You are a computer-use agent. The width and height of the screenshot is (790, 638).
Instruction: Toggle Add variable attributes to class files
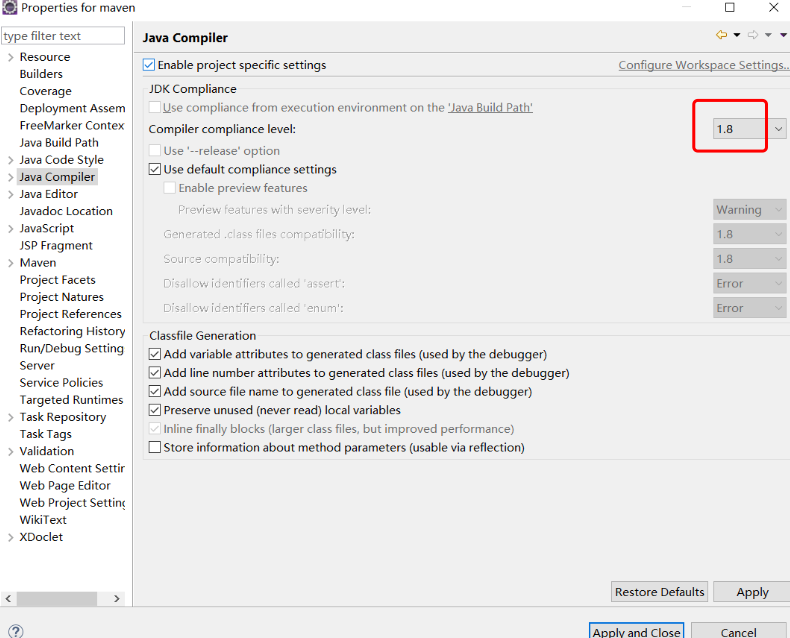click(155, 354)
